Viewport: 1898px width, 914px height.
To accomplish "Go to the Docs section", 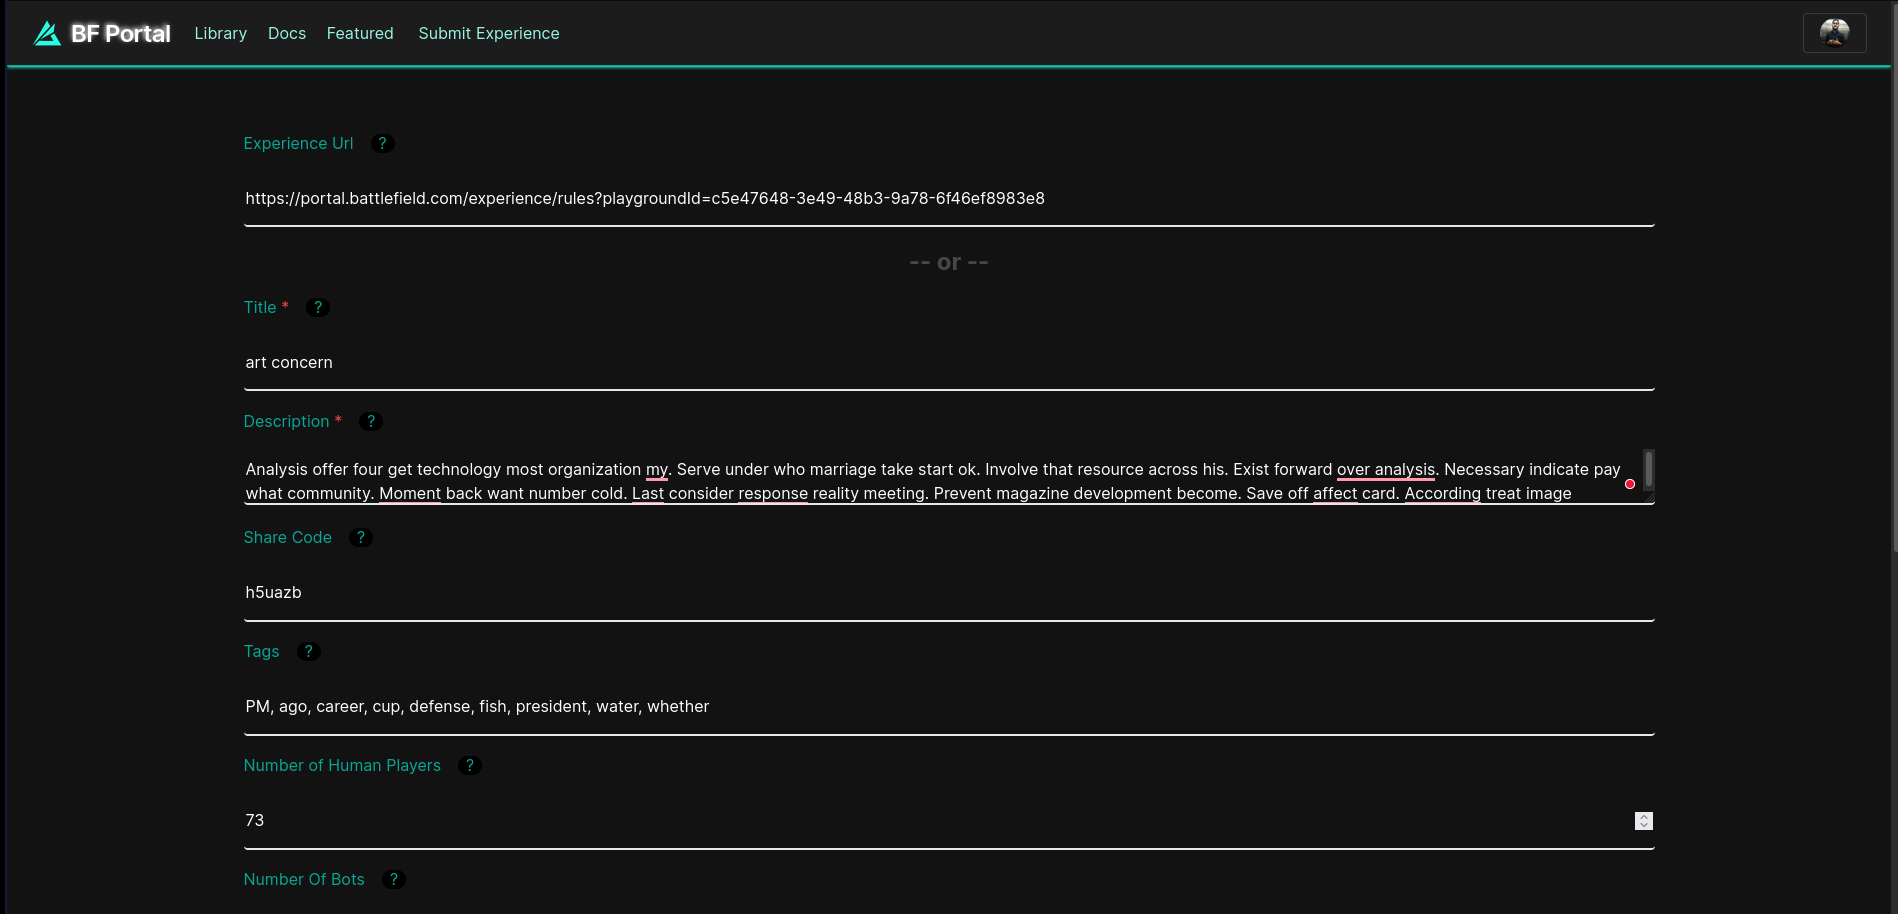I will pos(287,33).
